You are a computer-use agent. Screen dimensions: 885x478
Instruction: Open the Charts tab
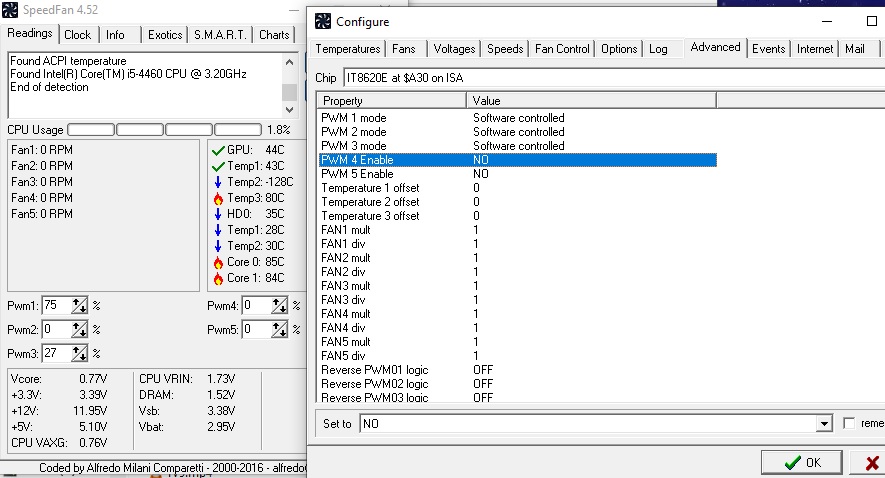274,34
